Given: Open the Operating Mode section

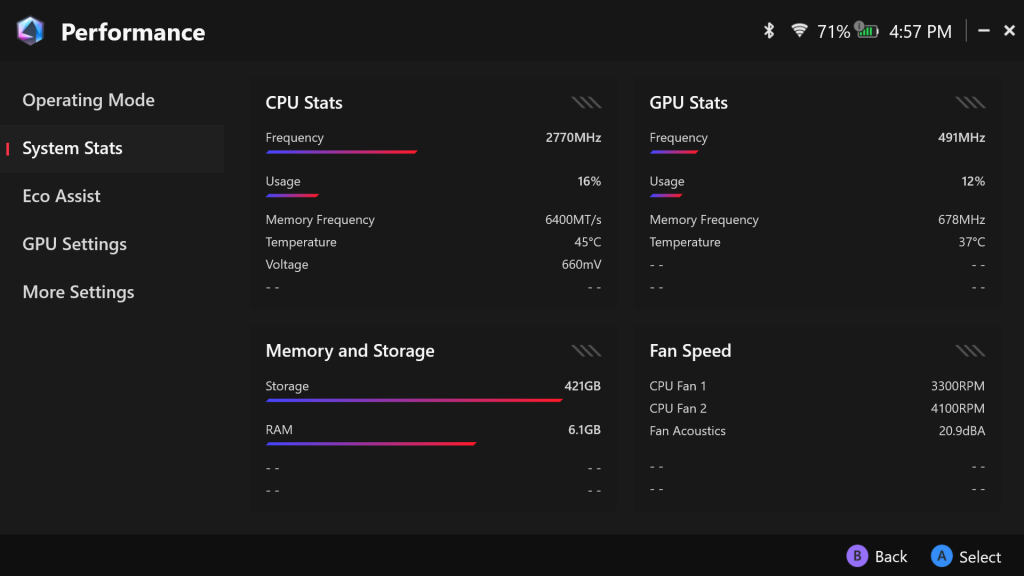Looking at the screenshot, I should (x=88, y=100).
